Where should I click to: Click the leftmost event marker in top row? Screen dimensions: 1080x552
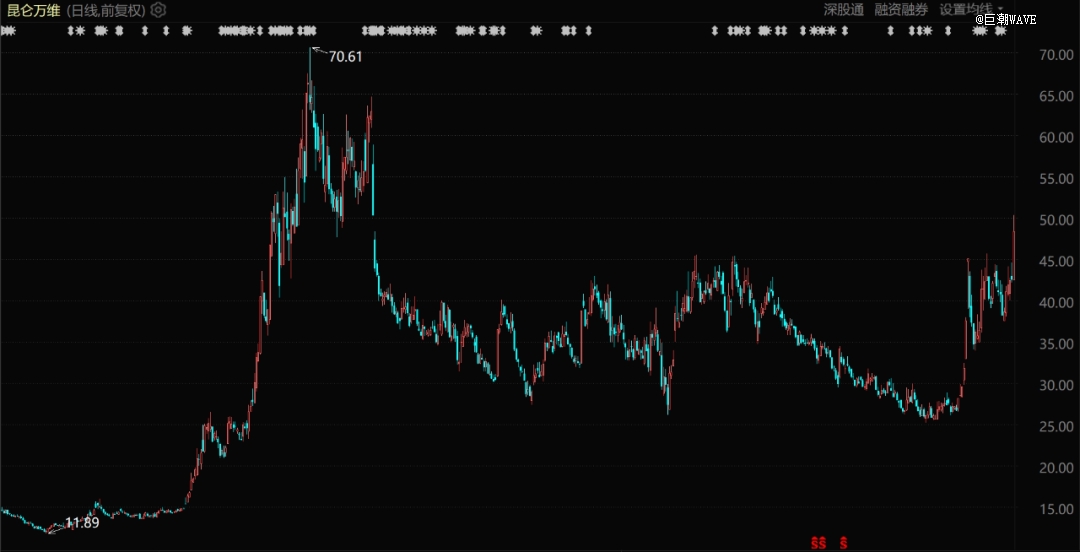pos(7,31)
